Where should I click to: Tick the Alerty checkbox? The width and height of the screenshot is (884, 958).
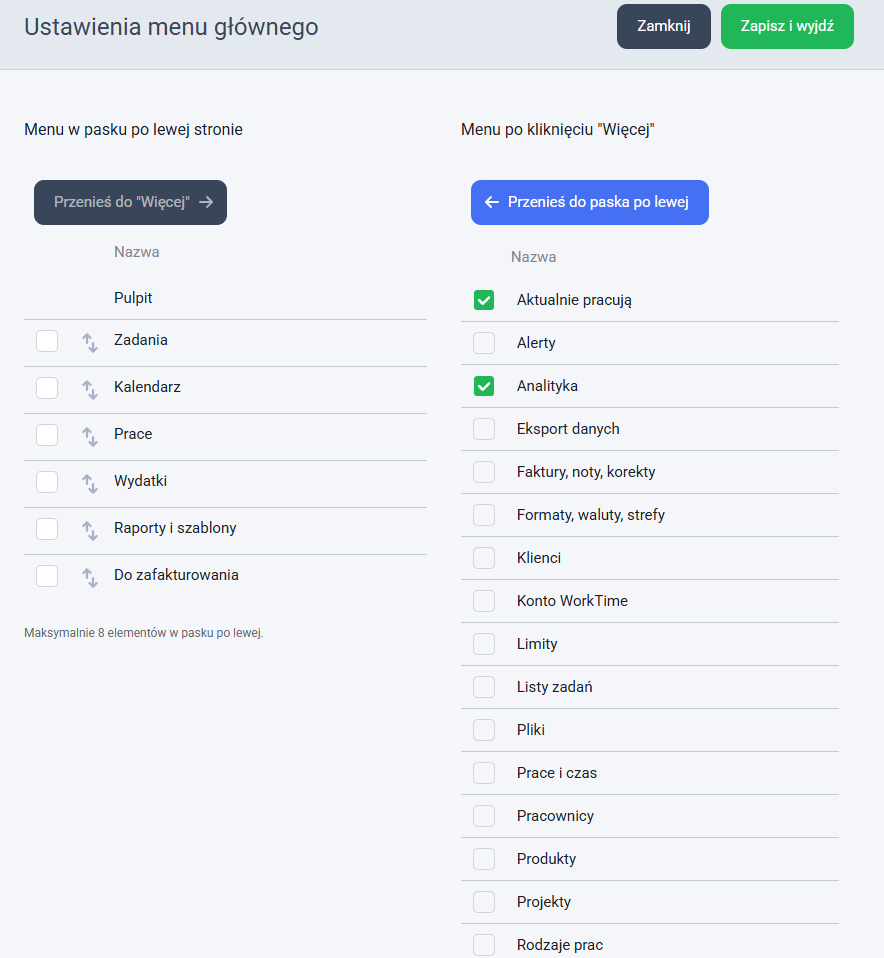point(484,343)
